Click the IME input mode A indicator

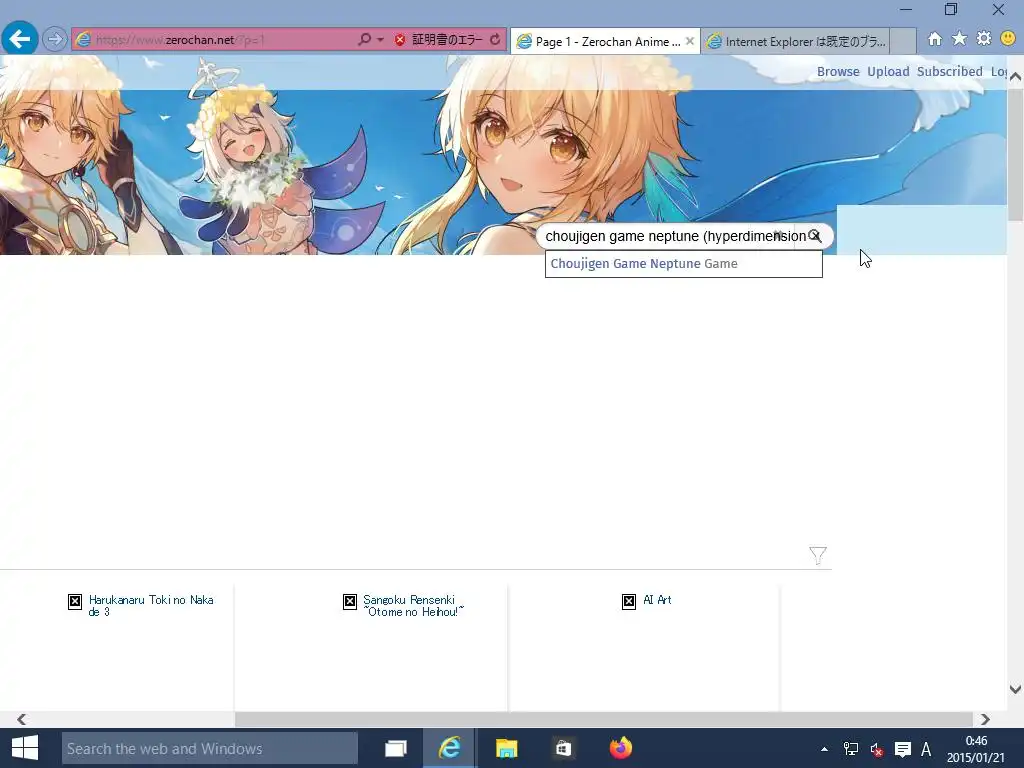tap(926, 749)
